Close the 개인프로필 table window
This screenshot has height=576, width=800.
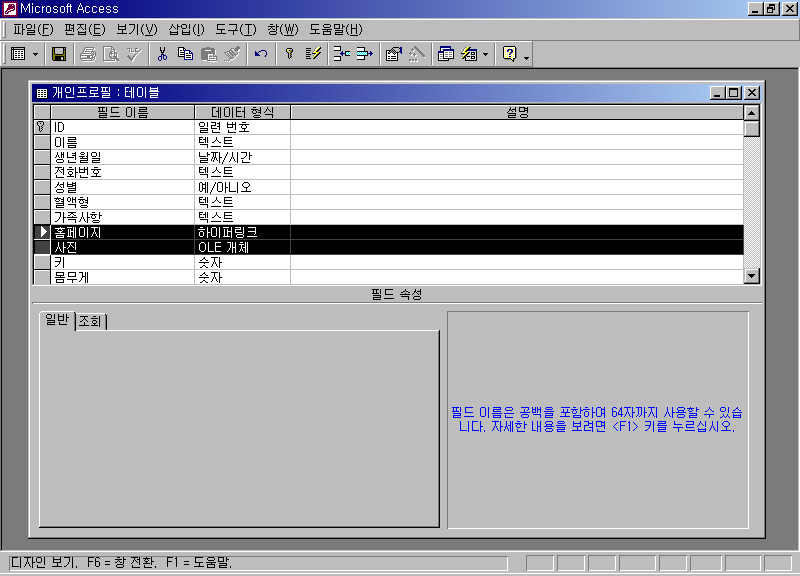point(752,93)
